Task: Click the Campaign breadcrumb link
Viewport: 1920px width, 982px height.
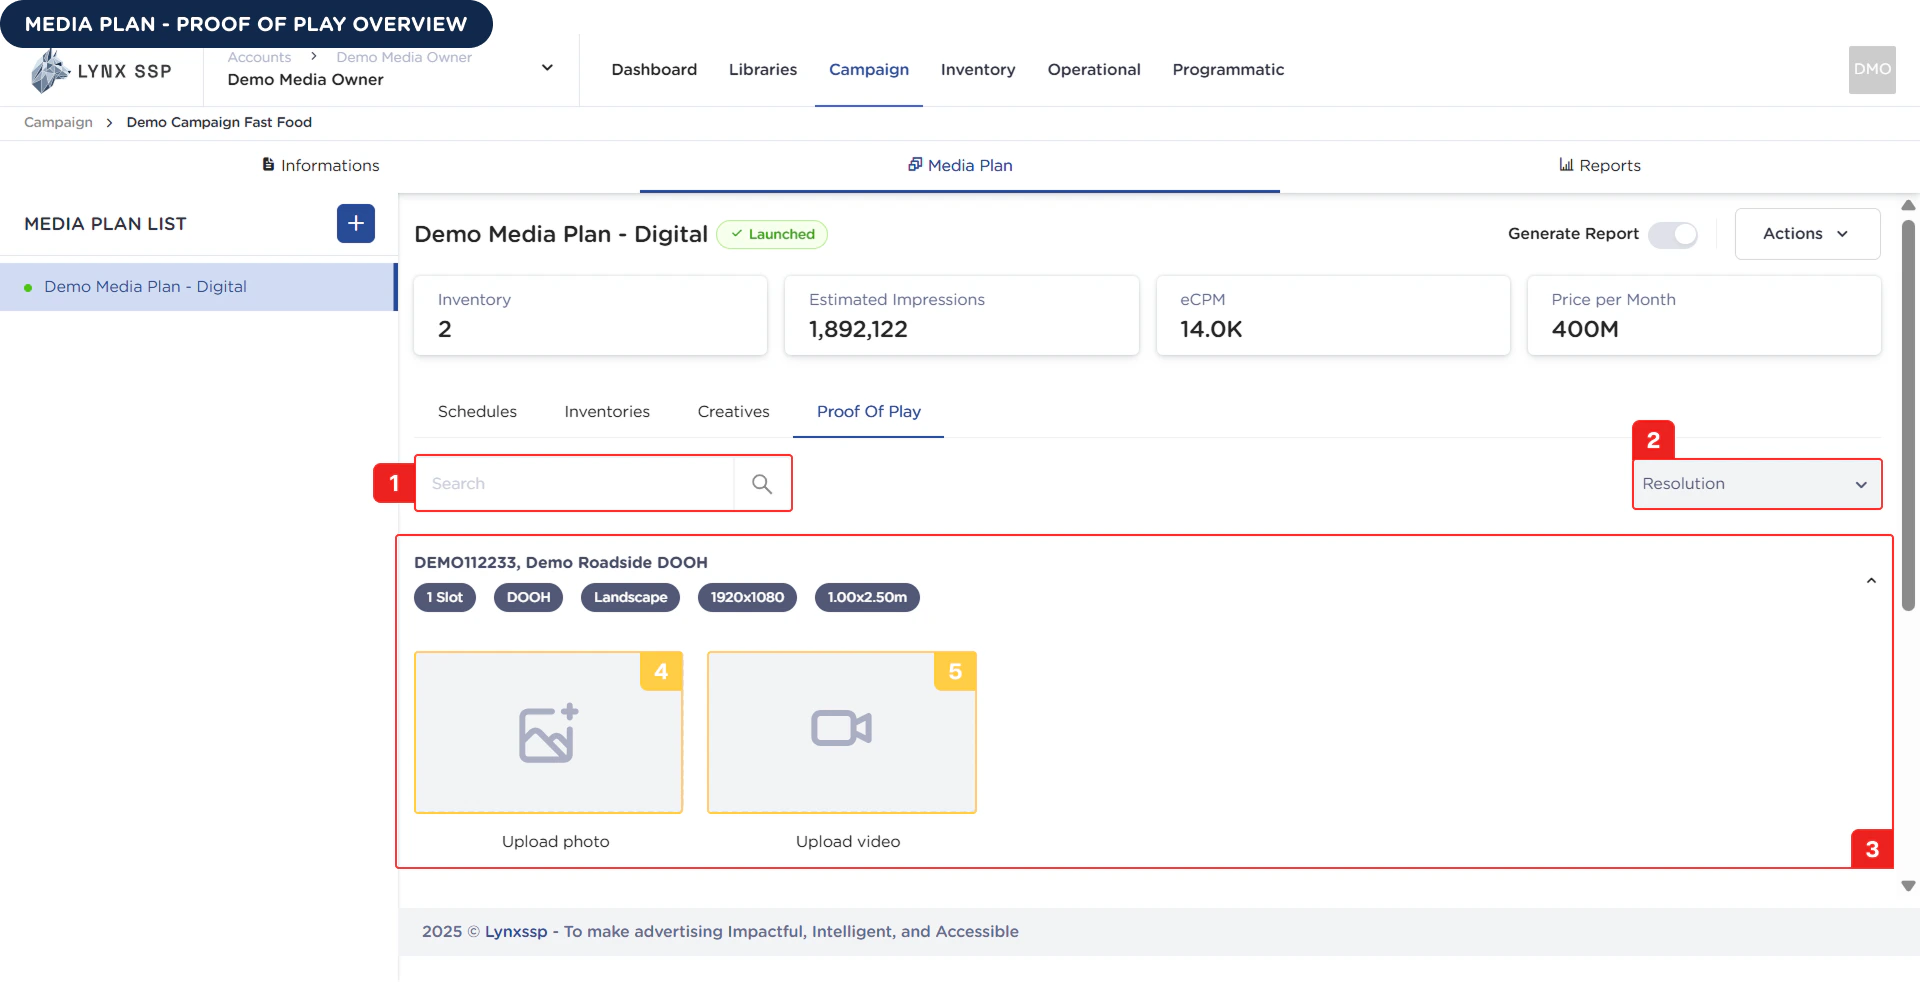Action: click(x=58, y=122)
